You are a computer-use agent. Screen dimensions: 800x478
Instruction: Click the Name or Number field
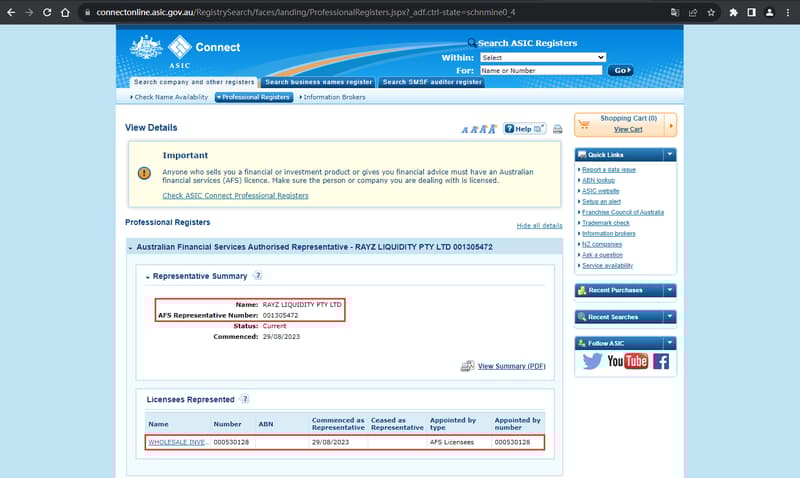pos(541,70)
